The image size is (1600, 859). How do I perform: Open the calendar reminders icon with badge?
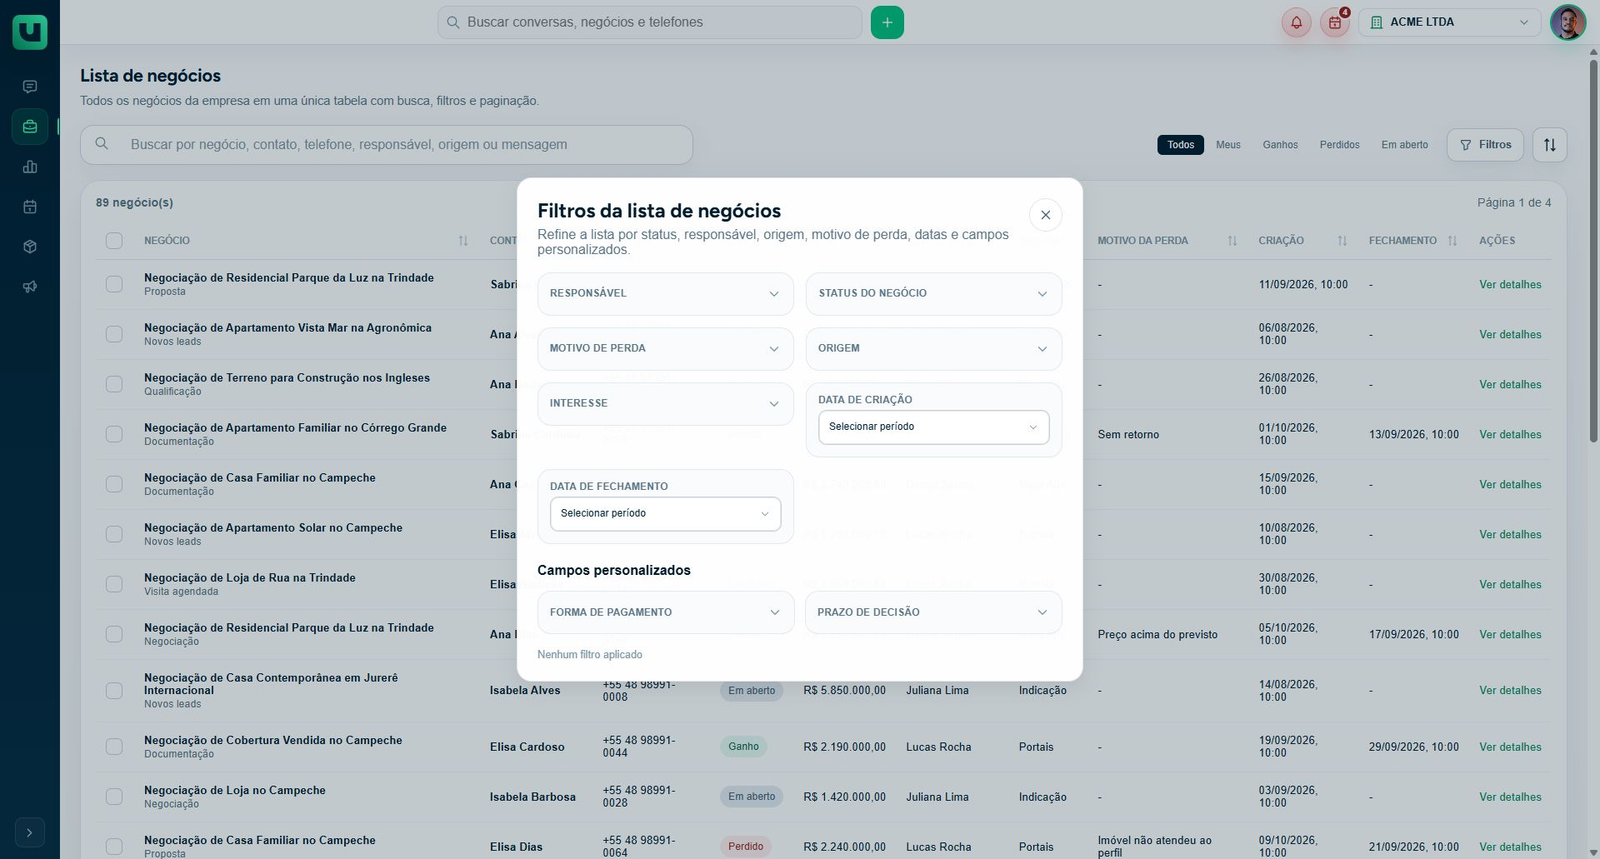(1335, 22)
